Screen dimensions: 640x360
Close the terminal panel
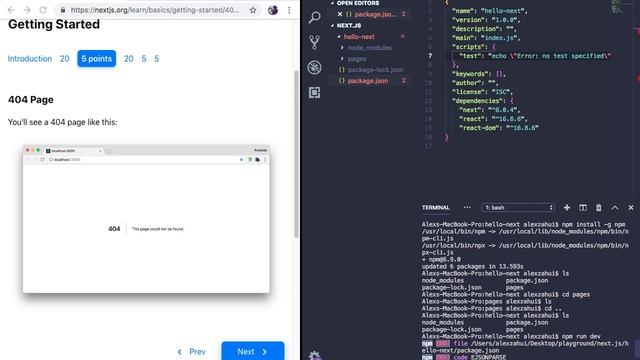631,208
